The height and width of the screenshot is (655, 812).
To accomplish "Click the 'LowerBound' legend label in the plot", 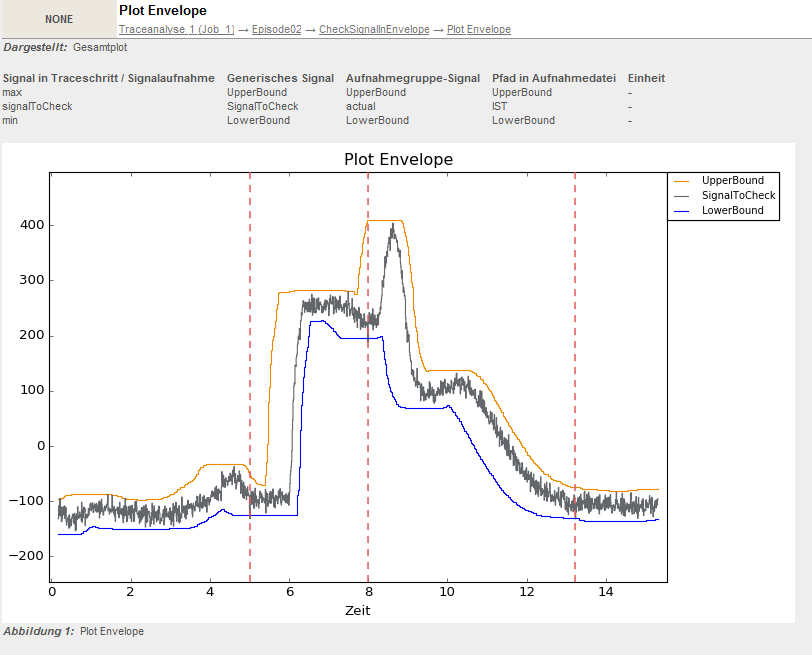I will click(733, 210).
